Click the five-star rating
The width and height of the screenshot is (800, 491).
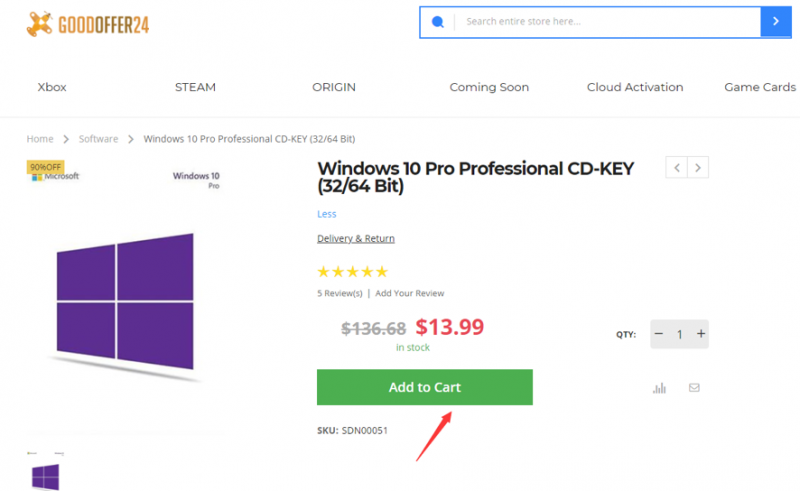pyautogui.click(x=352, y=271)
